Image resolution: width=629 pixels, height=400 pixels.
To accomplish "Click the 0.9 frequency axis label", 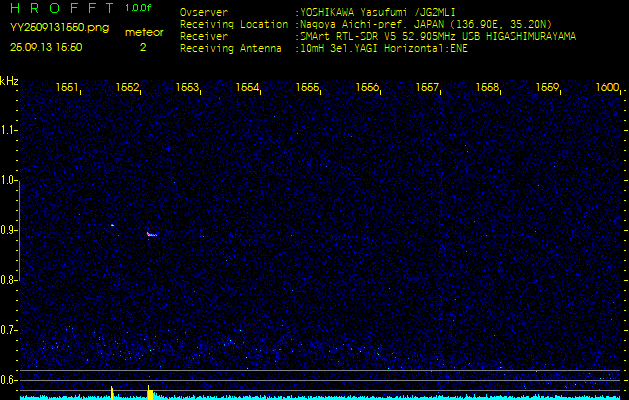I will coord(8,230).
